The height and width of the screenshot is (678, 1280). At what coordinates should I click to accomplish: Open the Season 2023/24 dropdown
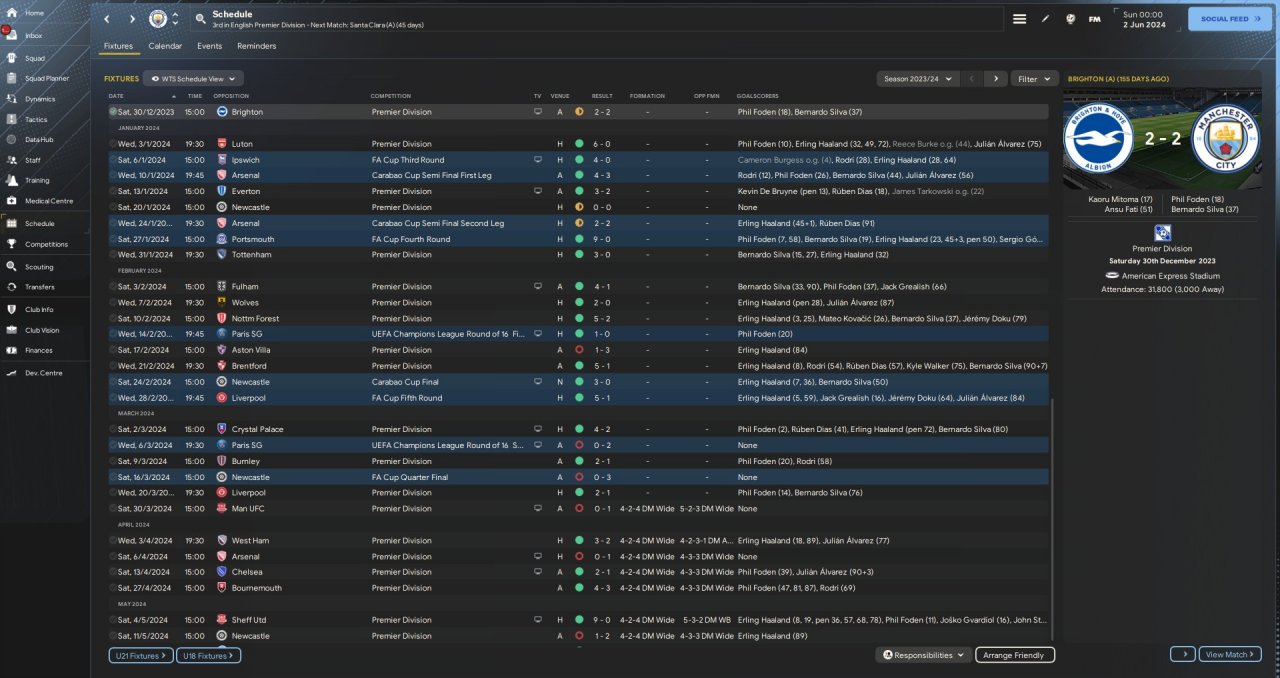point(918,78)
